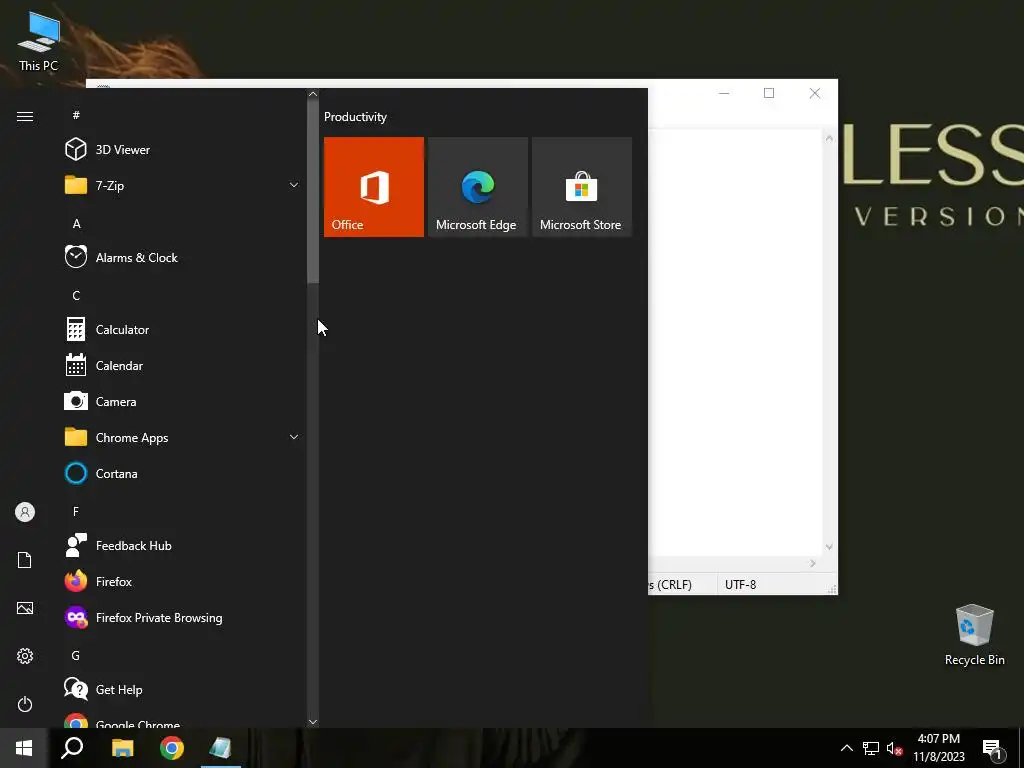Open the network tray icon
Screen dimensions: 1024x768
(x=871, y=748)
